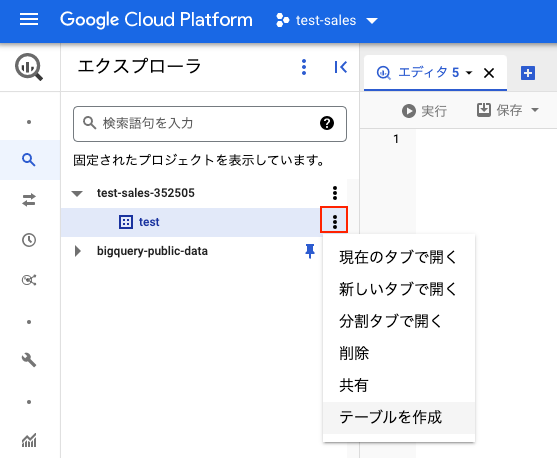This screenshot has height=458, width=557.
Task: Choose 共有 from context menu
Action: (399, 385)
